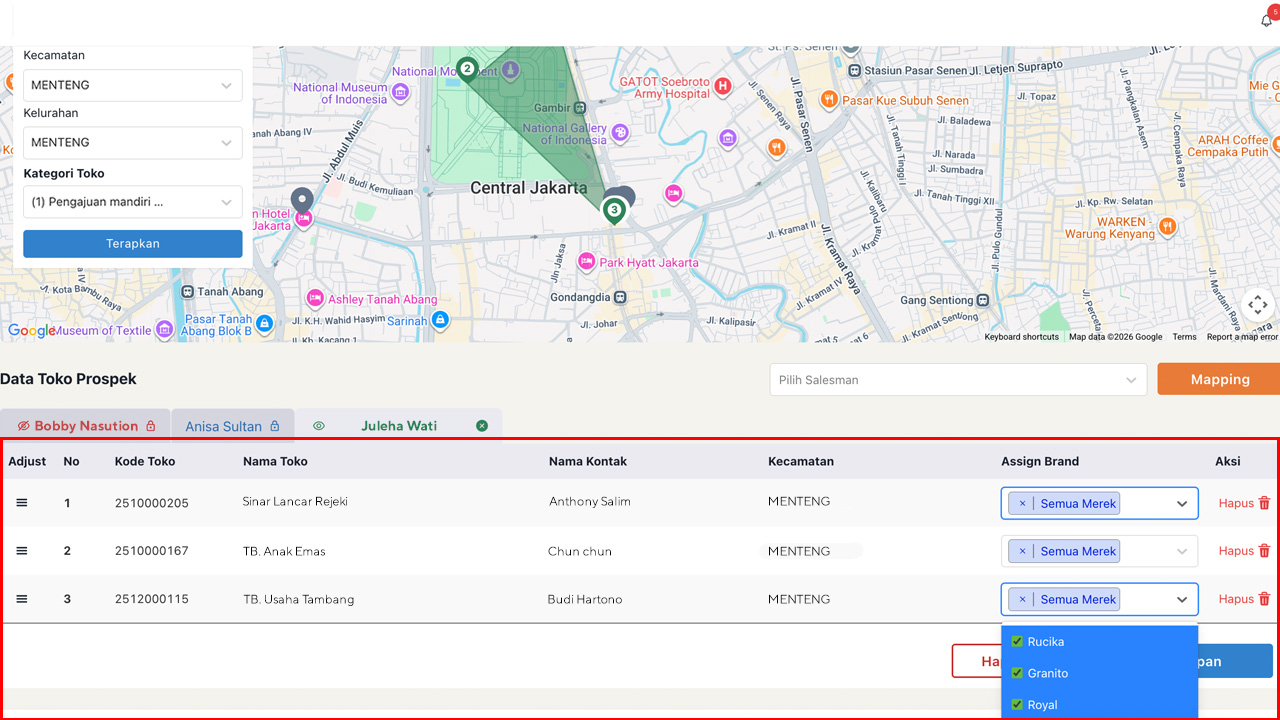Image resolution: width=1280 pixels, height=720 pixels.
Task: Open the notifications bell
Action: (1267, 20)
